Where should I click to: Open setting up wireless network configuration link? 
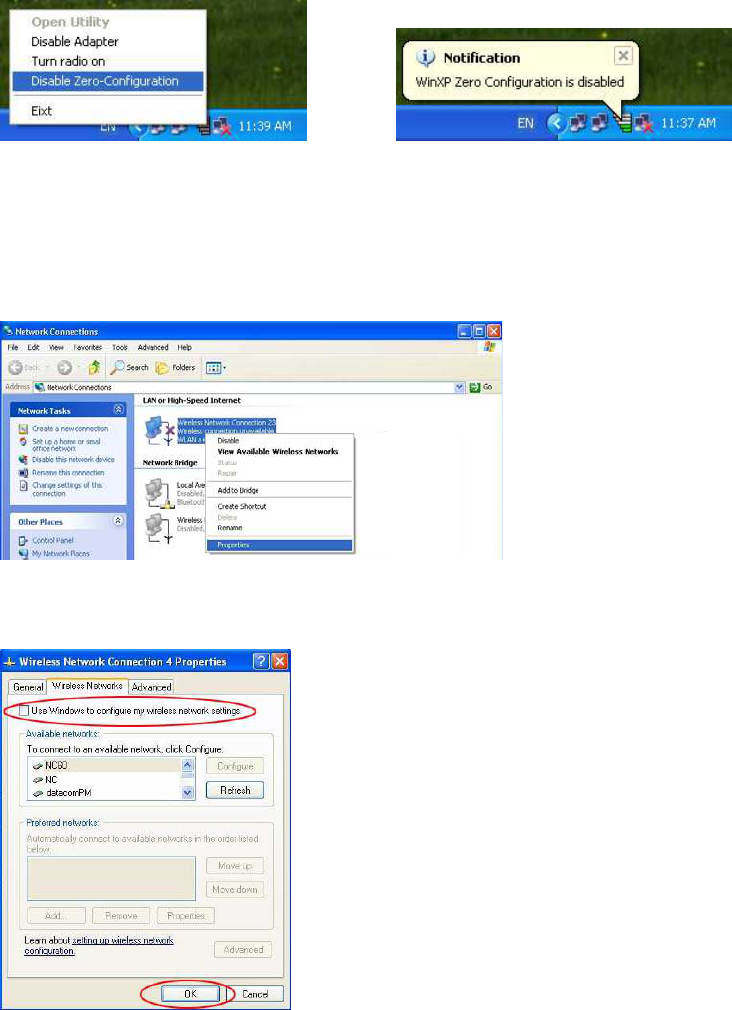99,945
